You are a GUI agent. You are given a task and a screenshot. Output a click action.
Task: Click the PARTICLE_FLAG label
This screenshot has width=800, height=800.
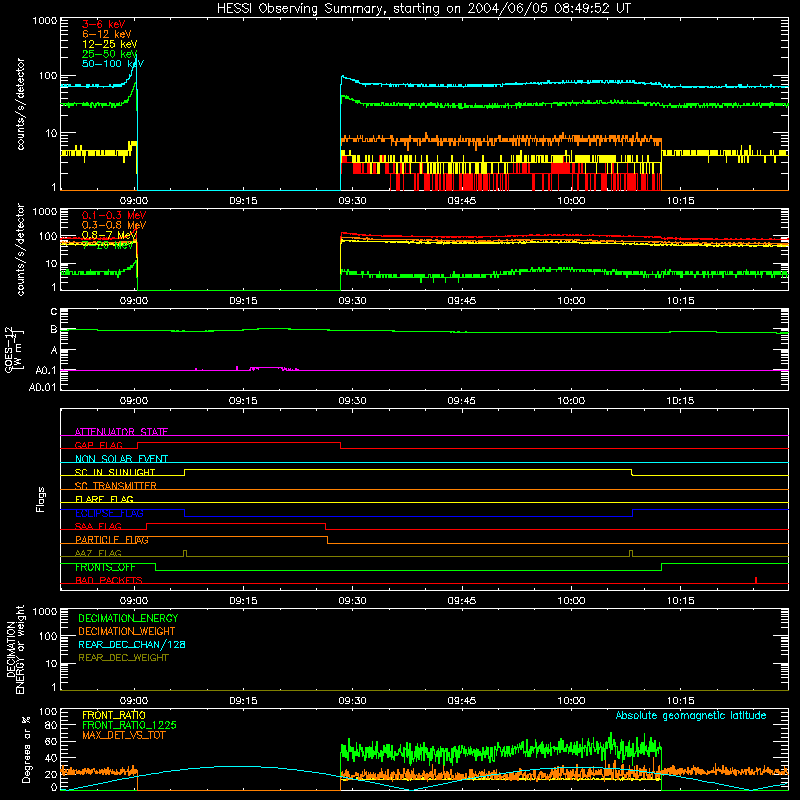point(112,540)
